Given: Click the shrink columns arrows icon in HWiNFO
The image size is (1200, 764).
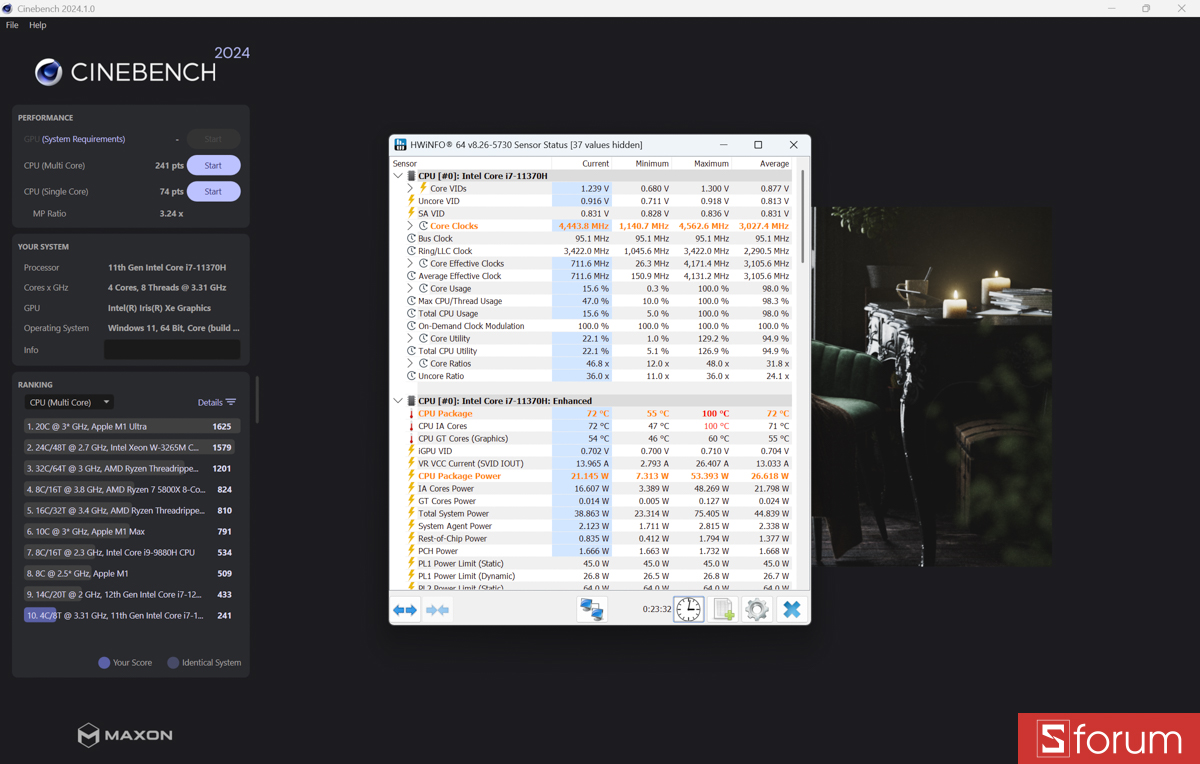Looking at the screenshot, I should click(x=437, y=609).
